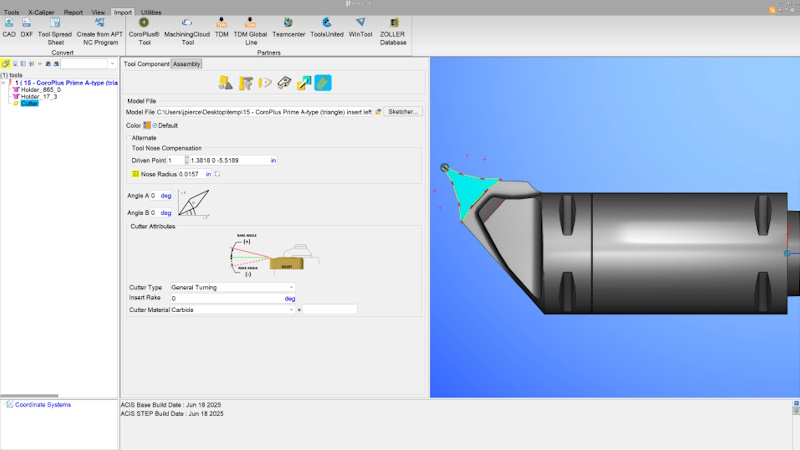Click the second yellow component toolbar icon
The height and width of the screenshot is (450, 800).
(x=246, y=83)
